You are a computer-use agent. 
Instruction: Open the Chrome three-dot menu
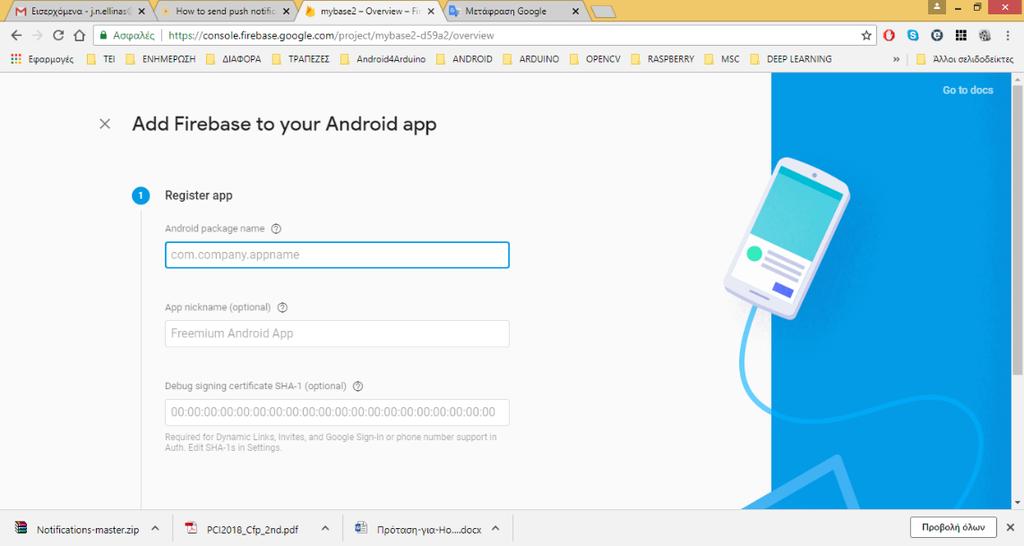pyautogui.click(x=1008, y=35)
